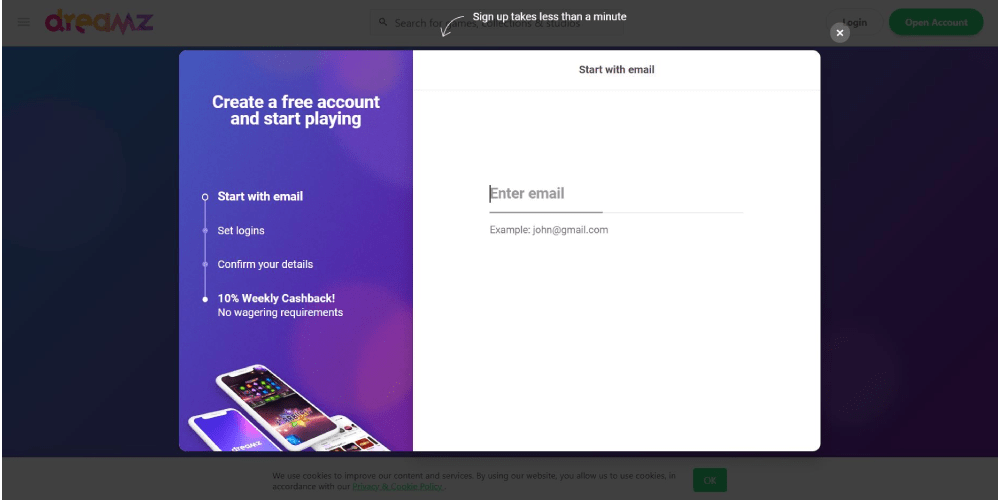This screenshot has width=1000, height=500.
Task: Click the 10% Weekly Cashback text
Action: pyautogui.click(x=276, y=298)
